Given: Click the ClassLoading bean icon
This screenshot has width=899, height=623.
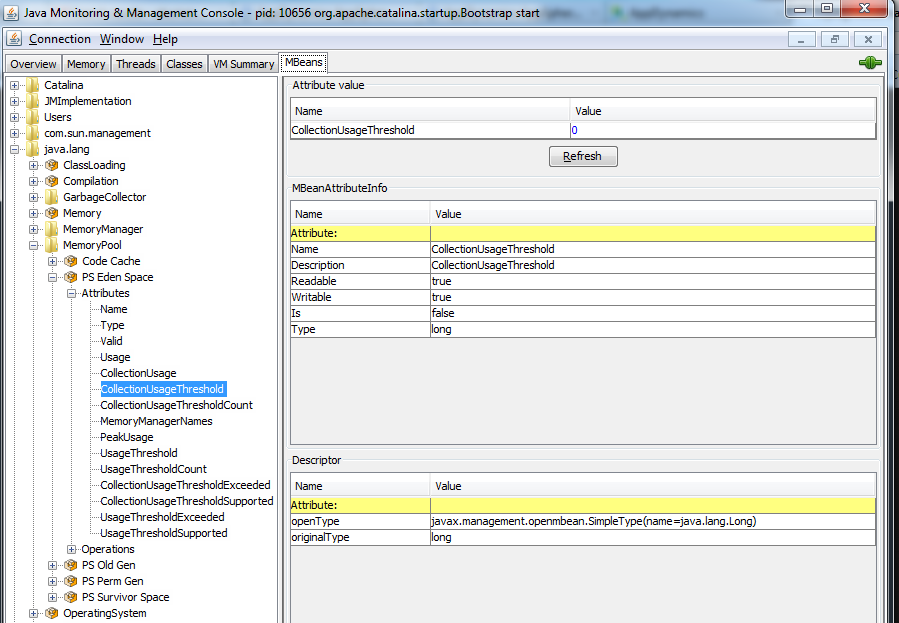Looking at the screenshot, I should [x=52, y=165].
